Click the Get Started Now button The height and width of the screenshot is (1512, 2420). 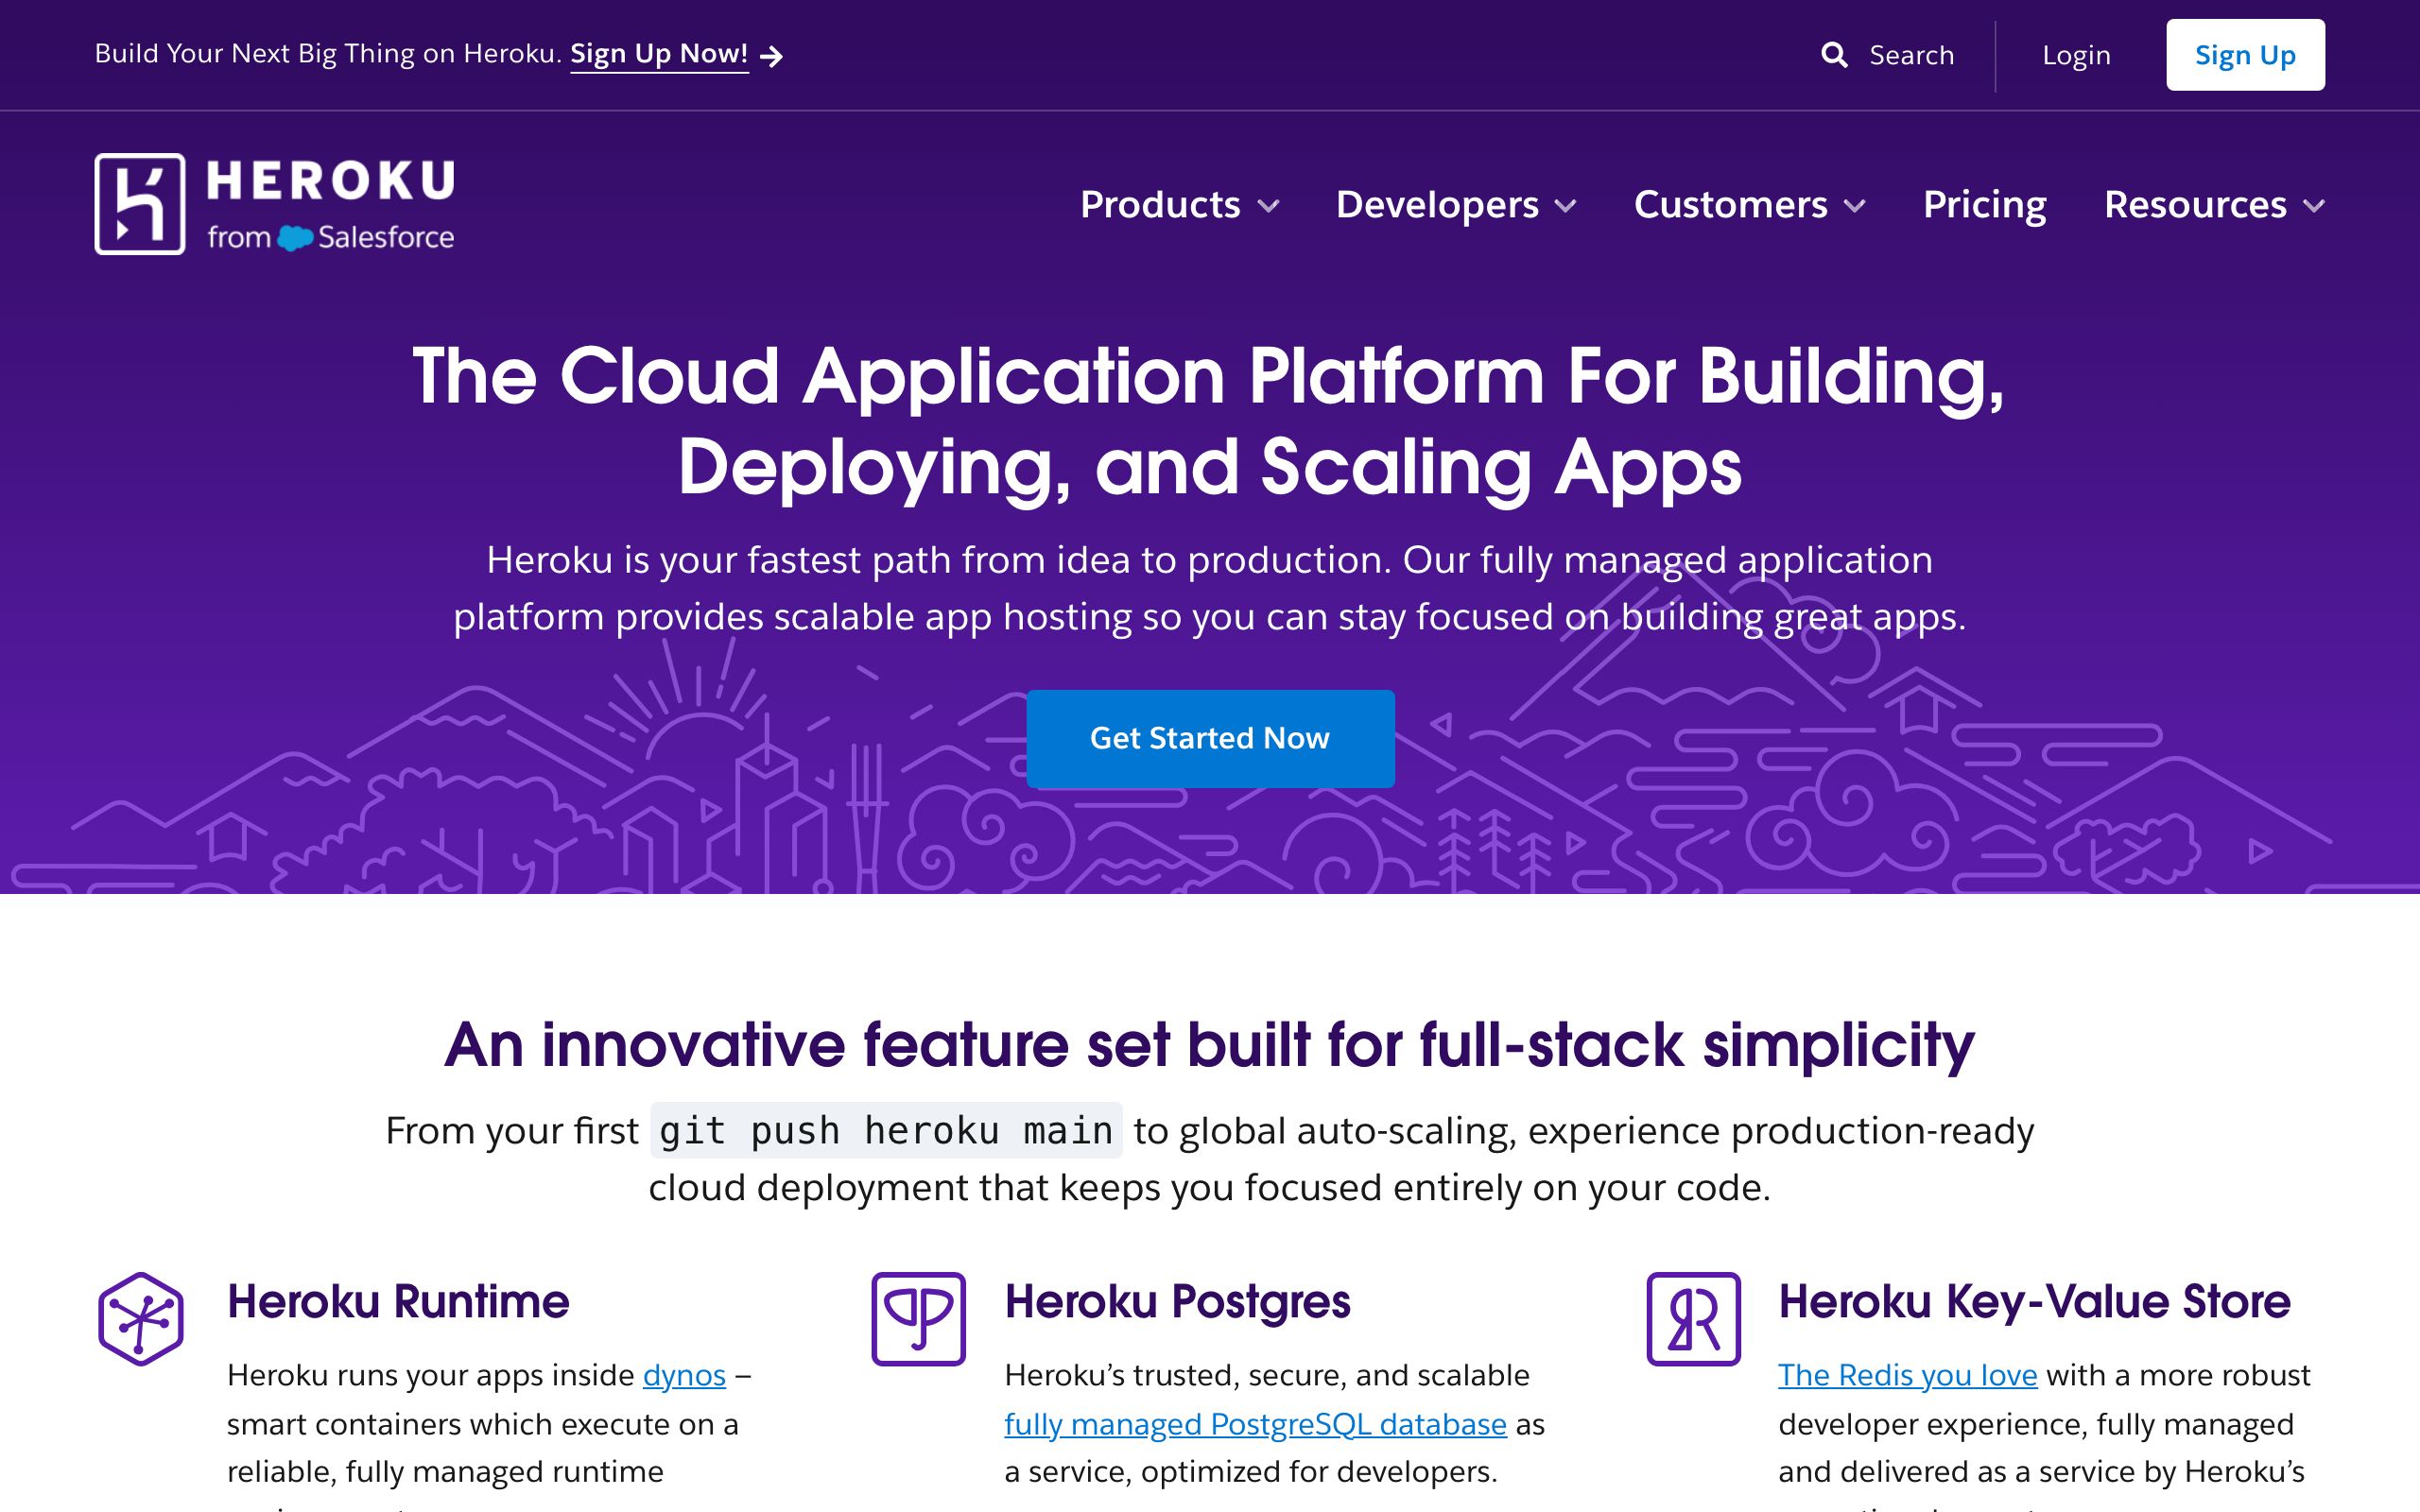(x=1210, y=738)
